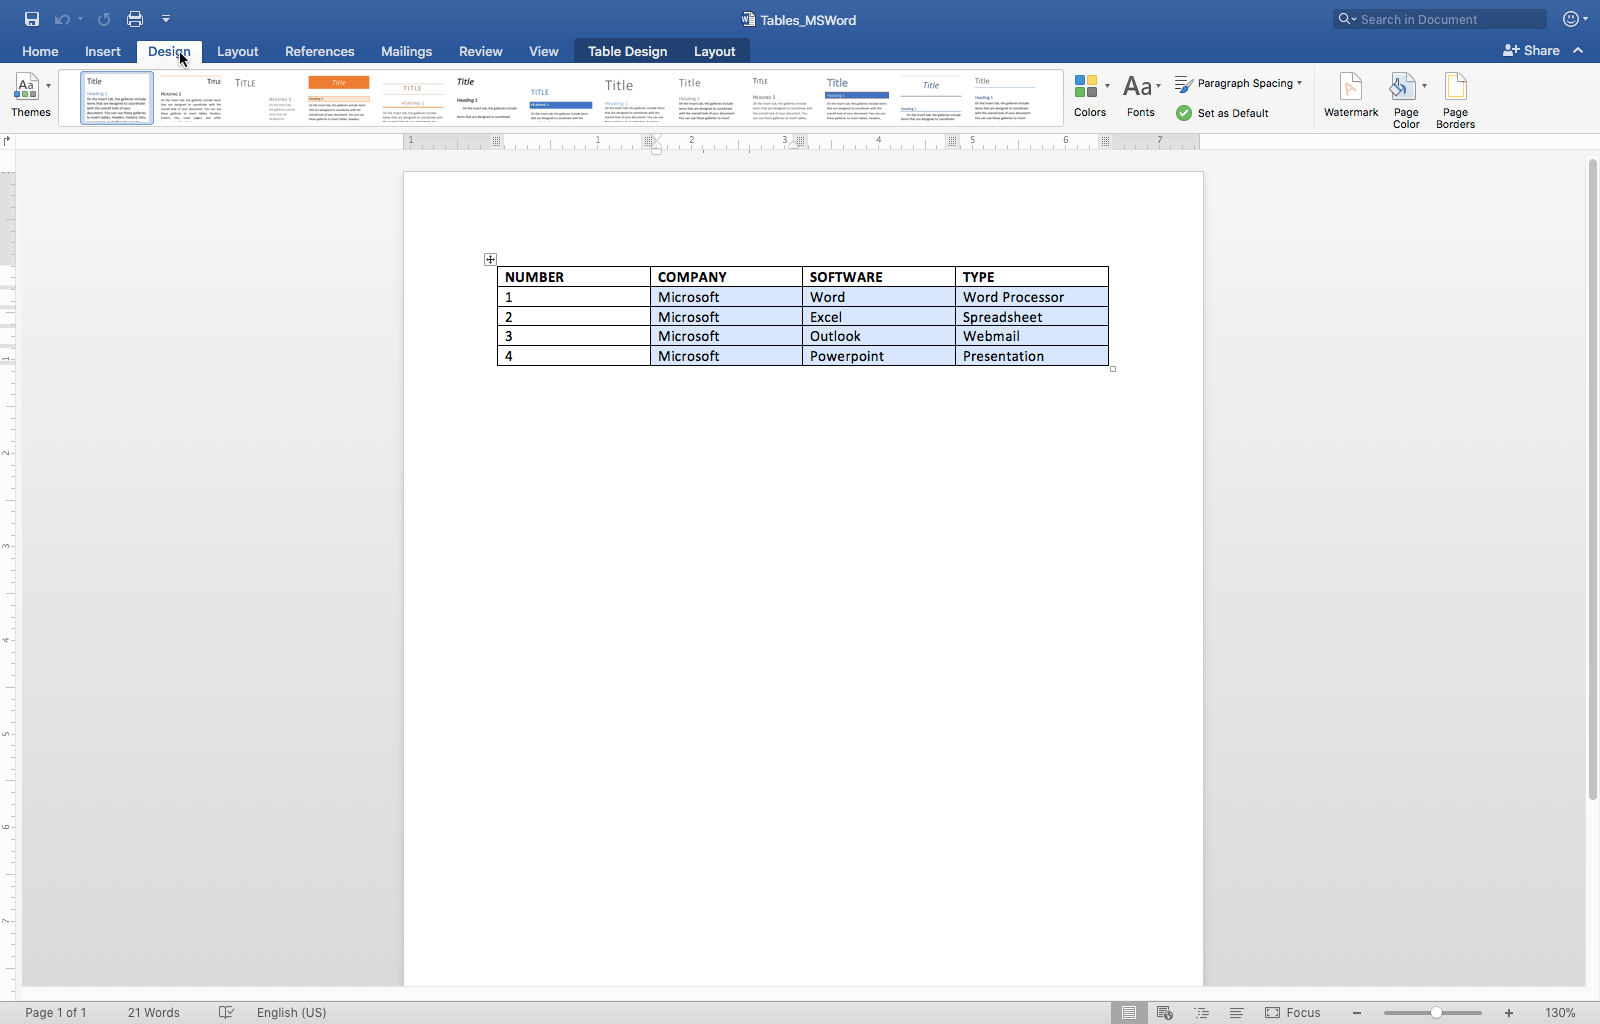
Task: Redo with the circular arrow icon
Action: click(104, 19)
